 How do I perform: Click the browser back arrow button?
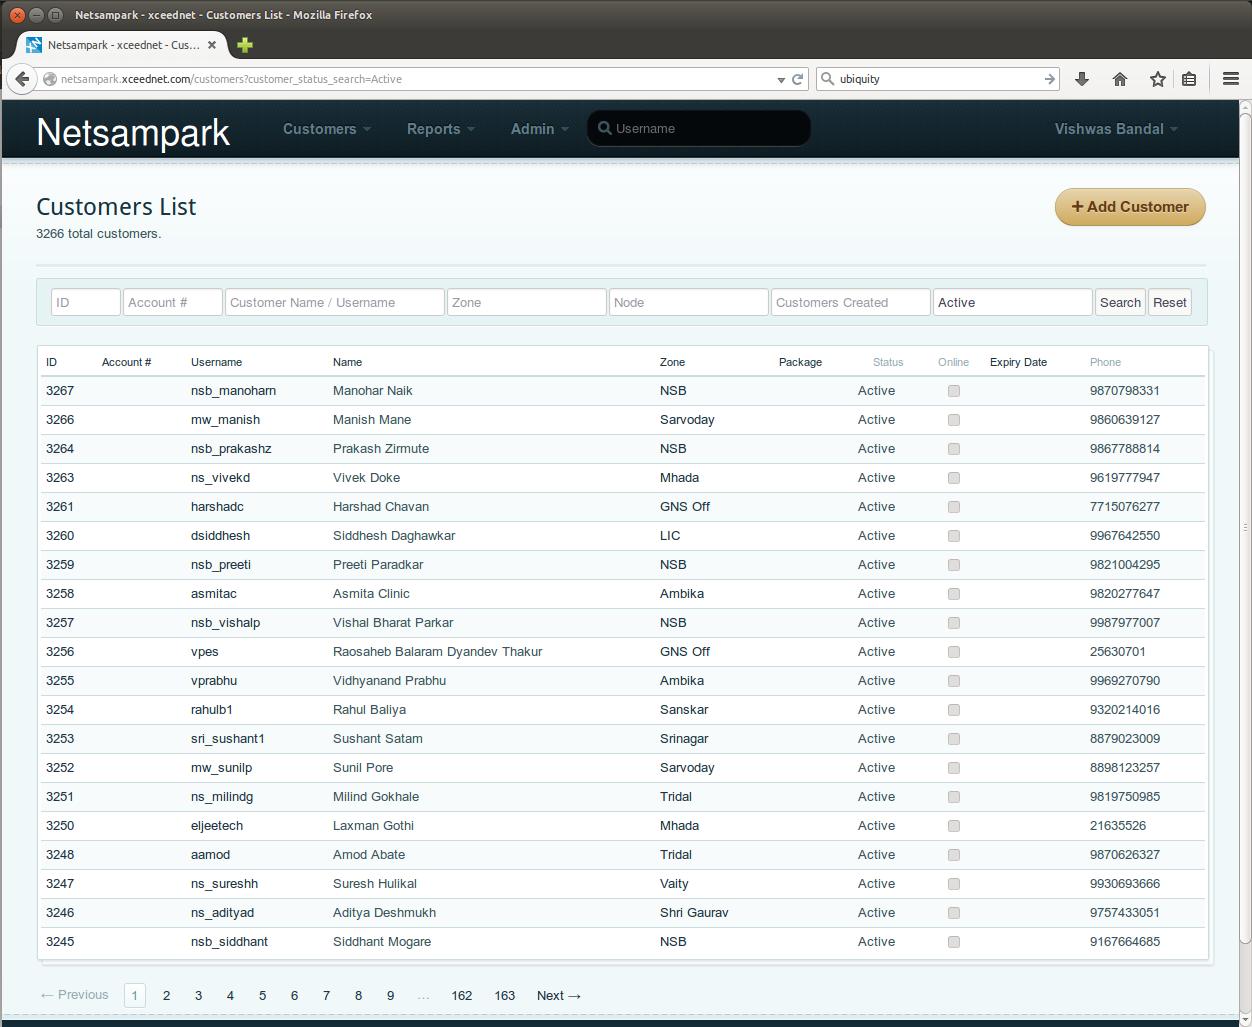coord(22,79)
